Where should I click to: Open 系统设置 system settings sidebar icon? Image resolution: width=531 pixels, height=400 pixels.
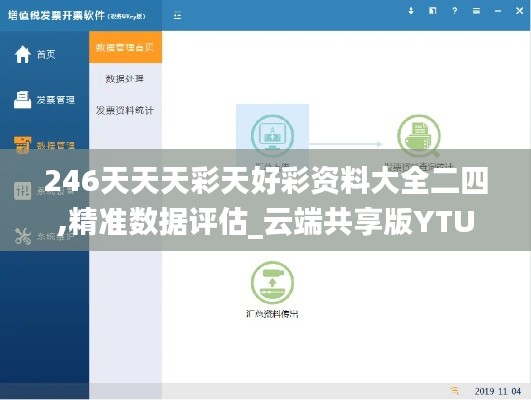point(23,191)
